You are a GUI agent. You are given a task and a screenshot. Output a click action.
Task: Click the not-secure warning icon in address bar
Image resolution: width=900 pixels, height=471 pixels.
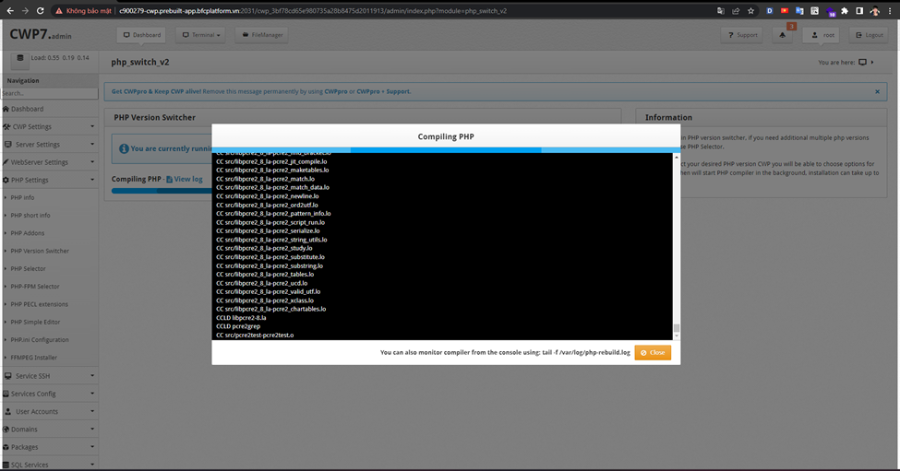(59, 11)
